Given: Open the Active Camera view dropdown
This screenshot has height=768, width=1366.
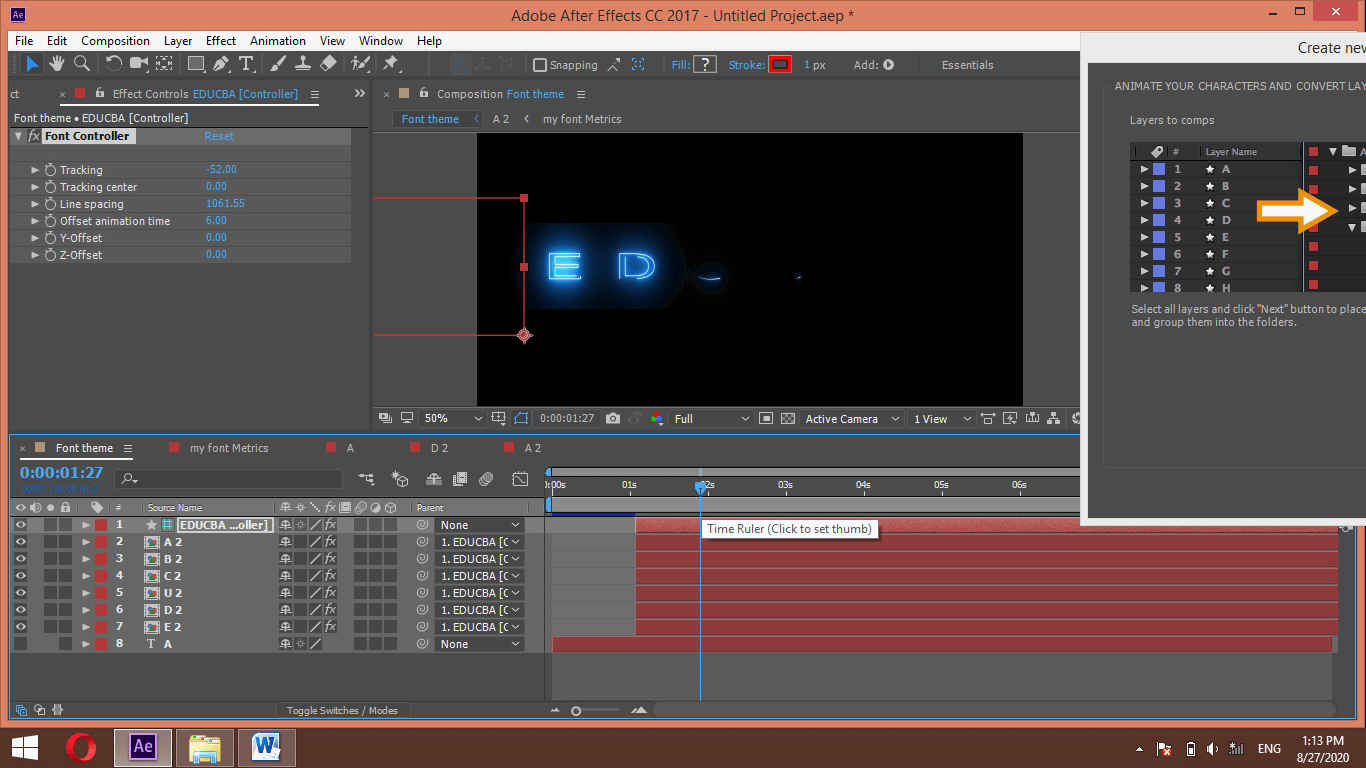Looking at the screenshot, I should (852, 419).
